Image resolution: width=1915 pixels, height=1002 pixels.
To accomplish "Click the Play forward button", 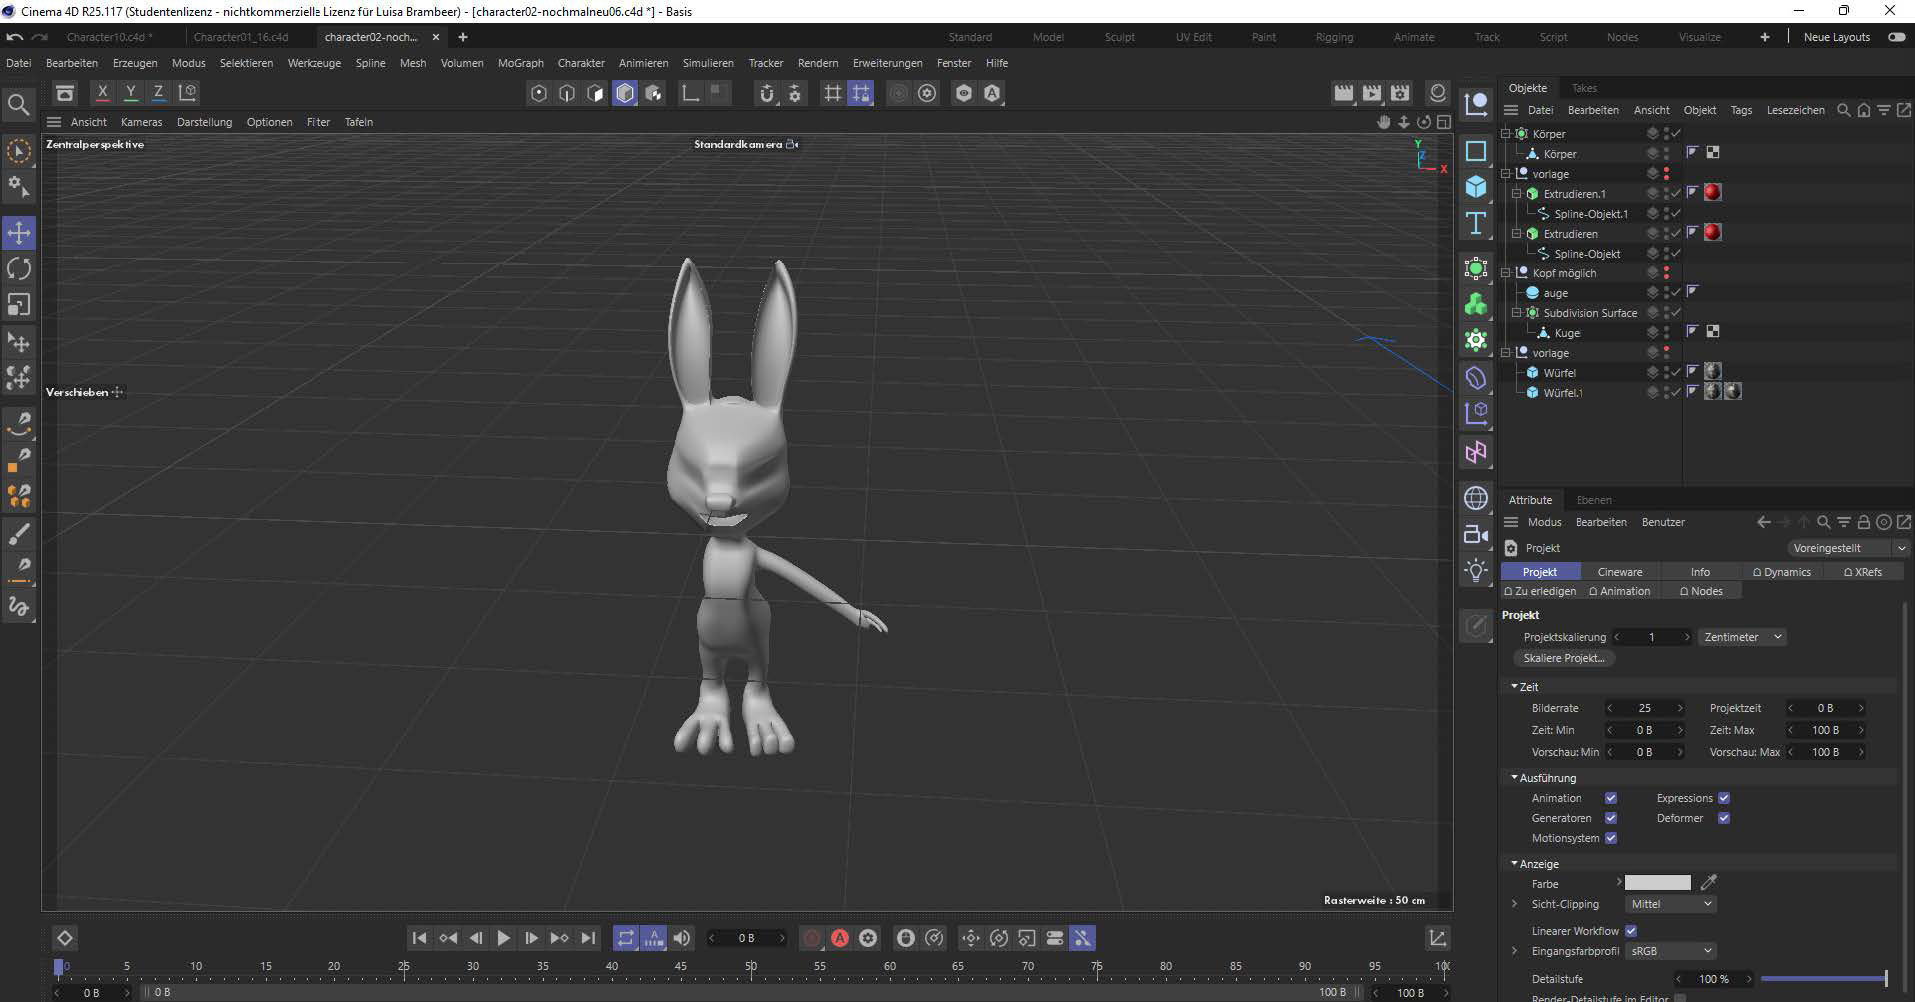I will click(x=504, y=938).
